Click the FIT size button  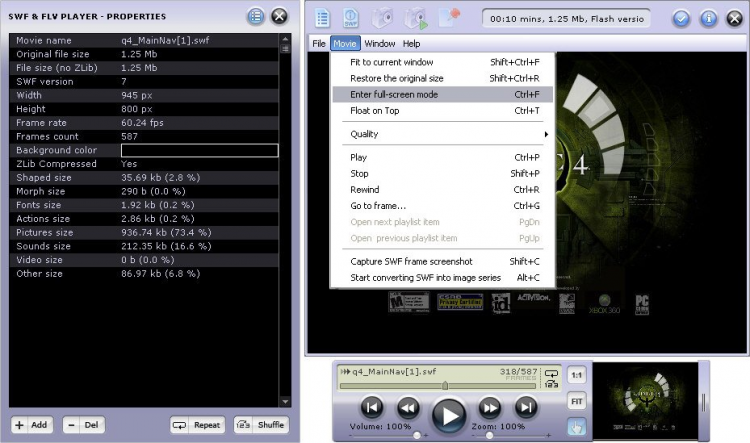pos(577,401)
